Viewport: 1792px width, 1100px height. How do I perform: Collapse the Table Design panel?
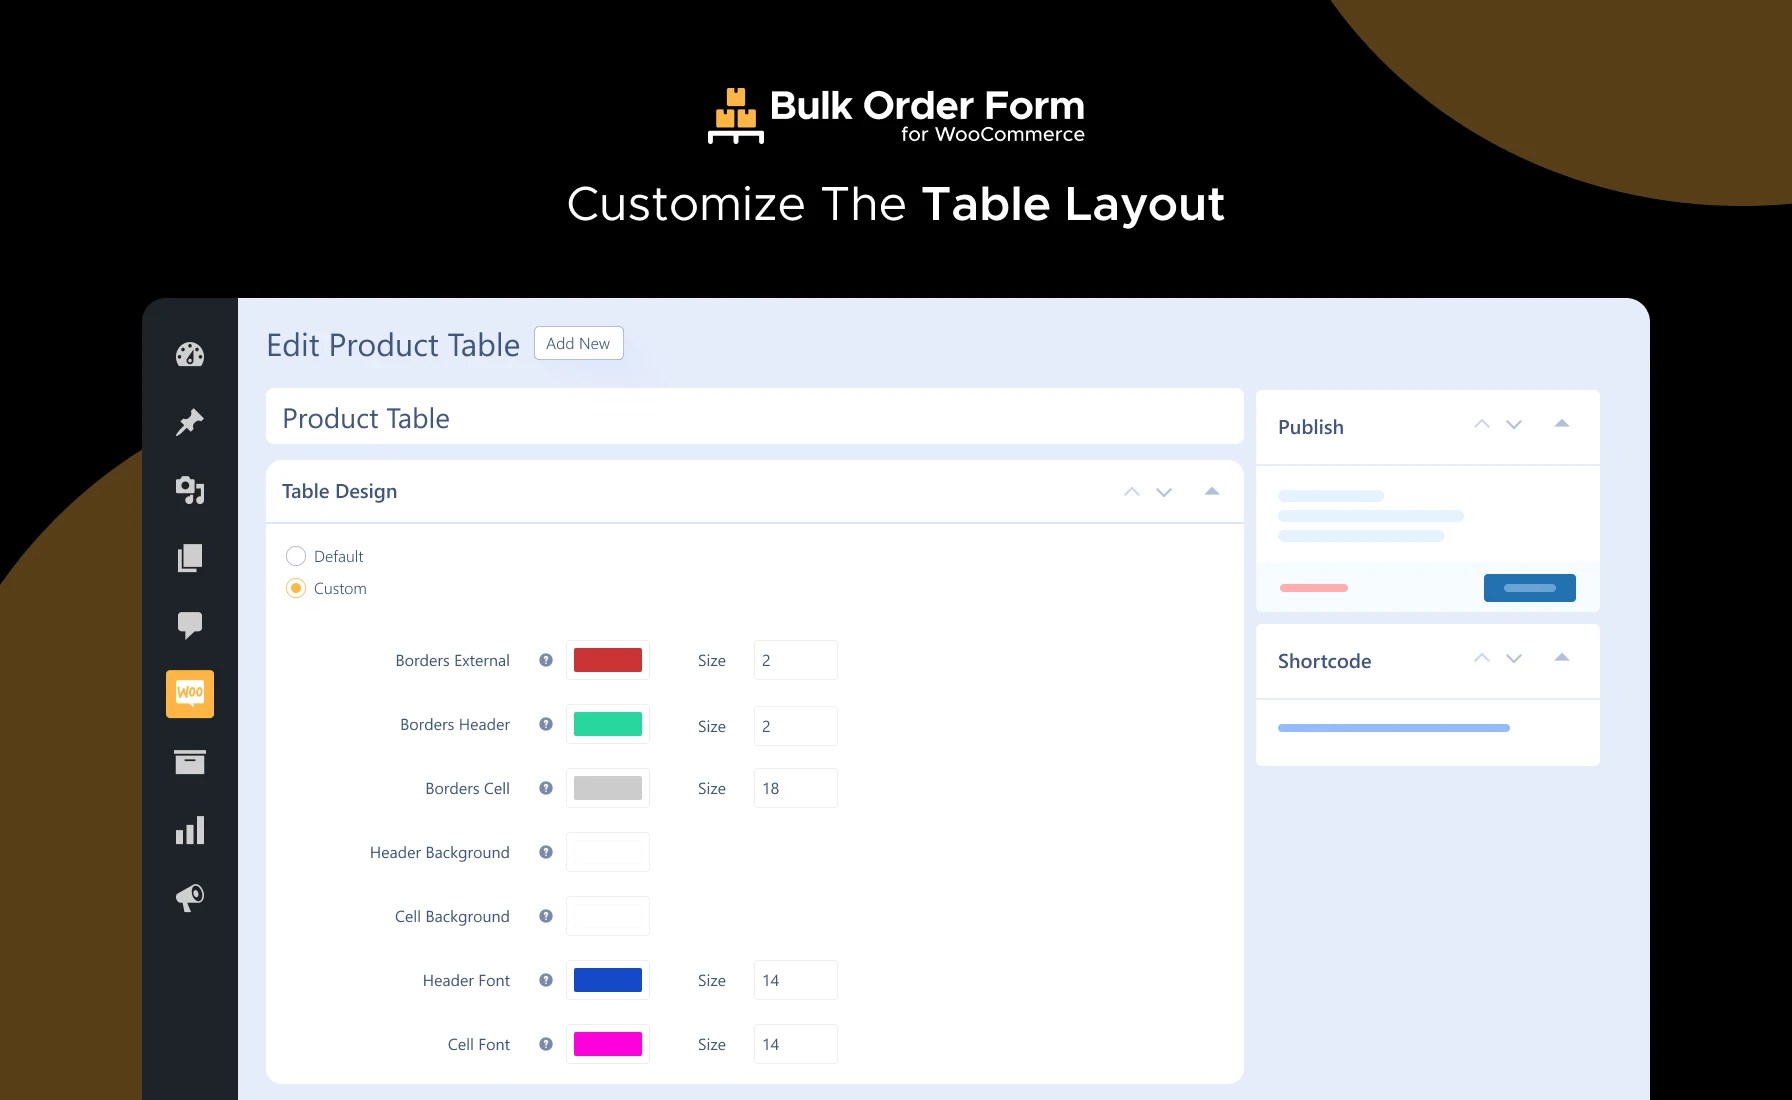[1211, 491]
